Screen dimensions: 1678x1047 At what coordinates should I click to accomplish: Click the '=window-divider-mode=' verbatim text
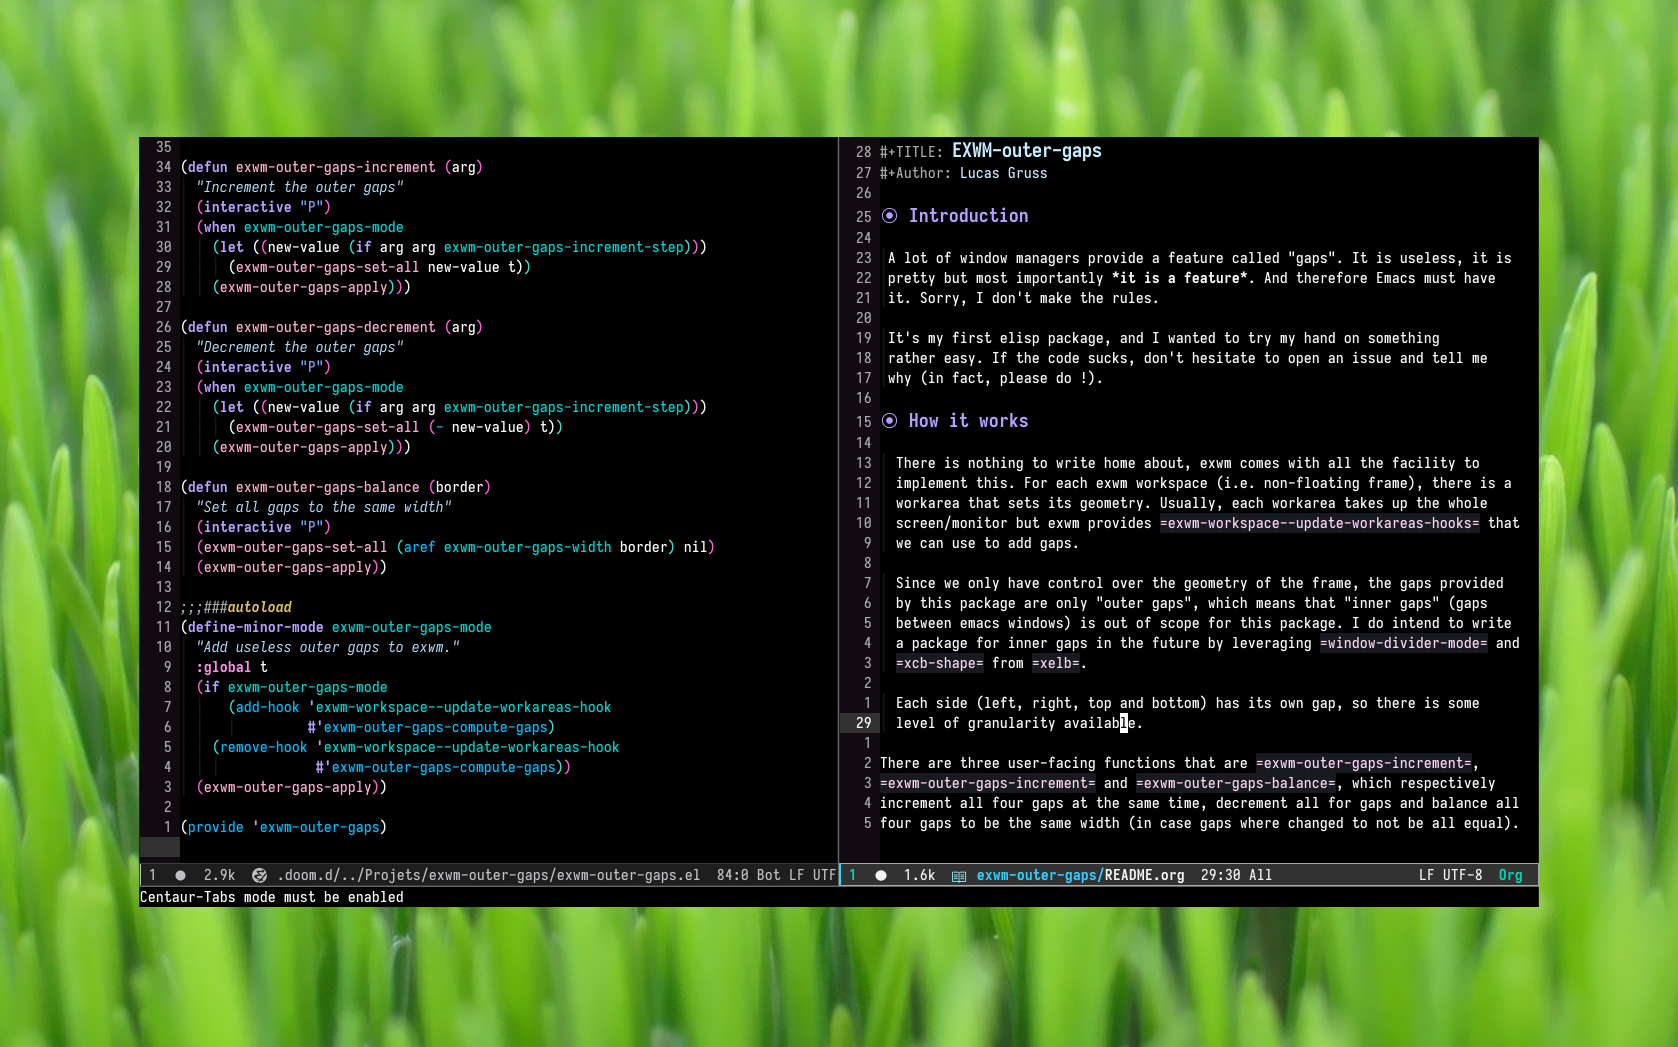point(1403,643)
